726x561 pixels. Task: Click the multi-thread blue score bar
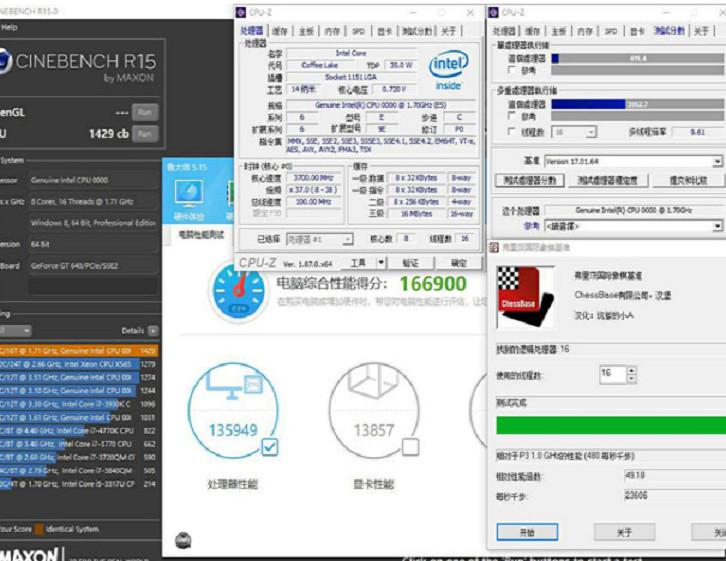(588, 104)
